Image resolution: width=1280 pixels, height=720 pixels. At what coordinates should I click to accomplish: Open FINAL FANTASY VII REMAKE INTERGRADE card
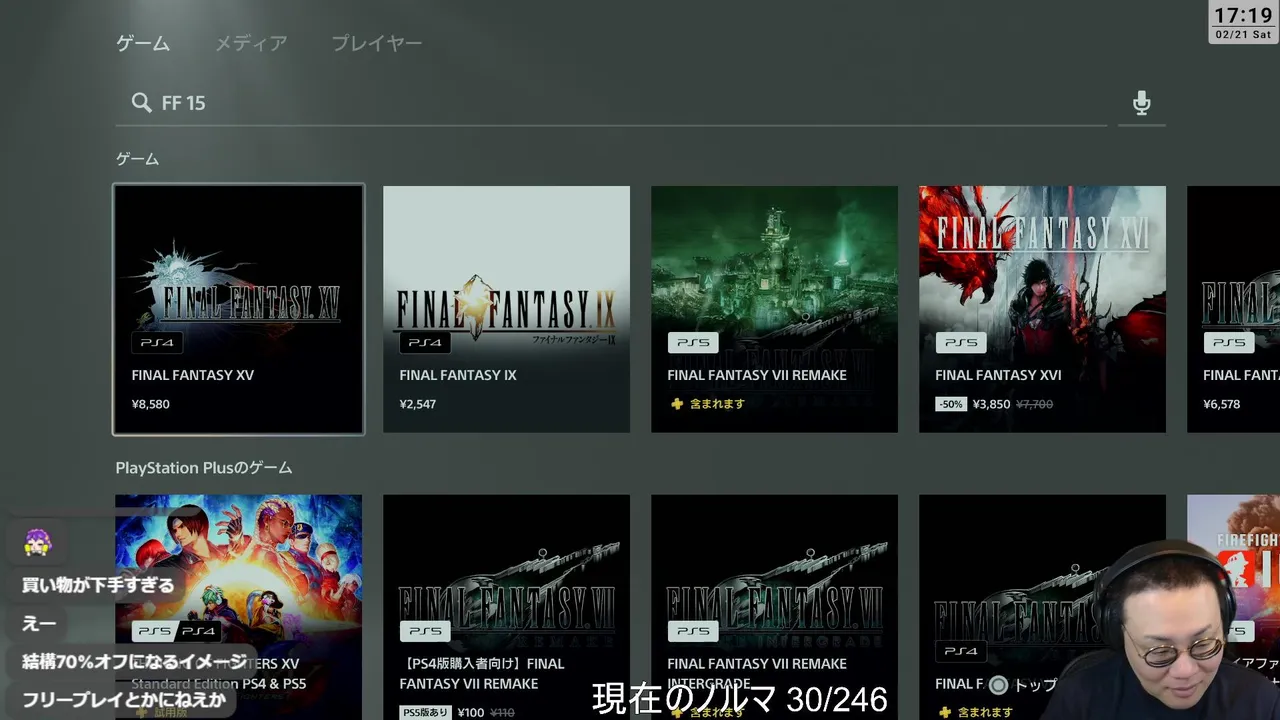coord(774,607)
